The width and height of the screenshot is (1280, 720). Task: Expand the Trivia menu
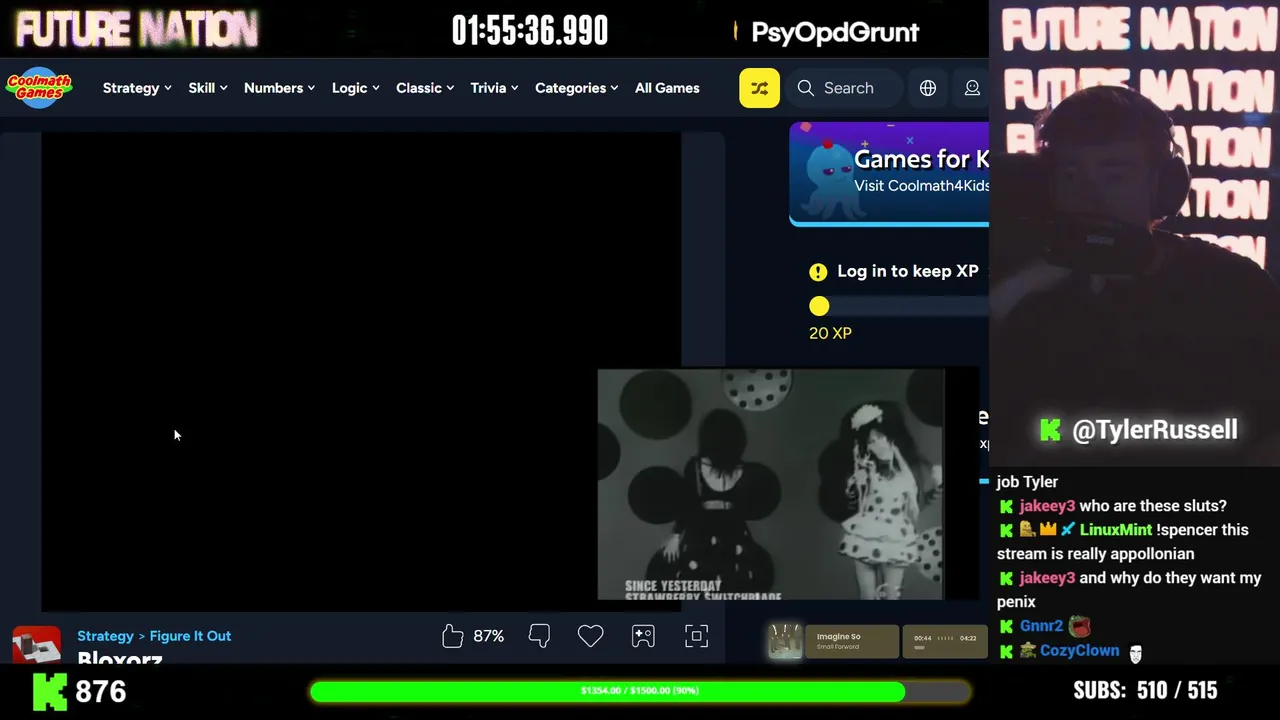click(x=495, y=88)
